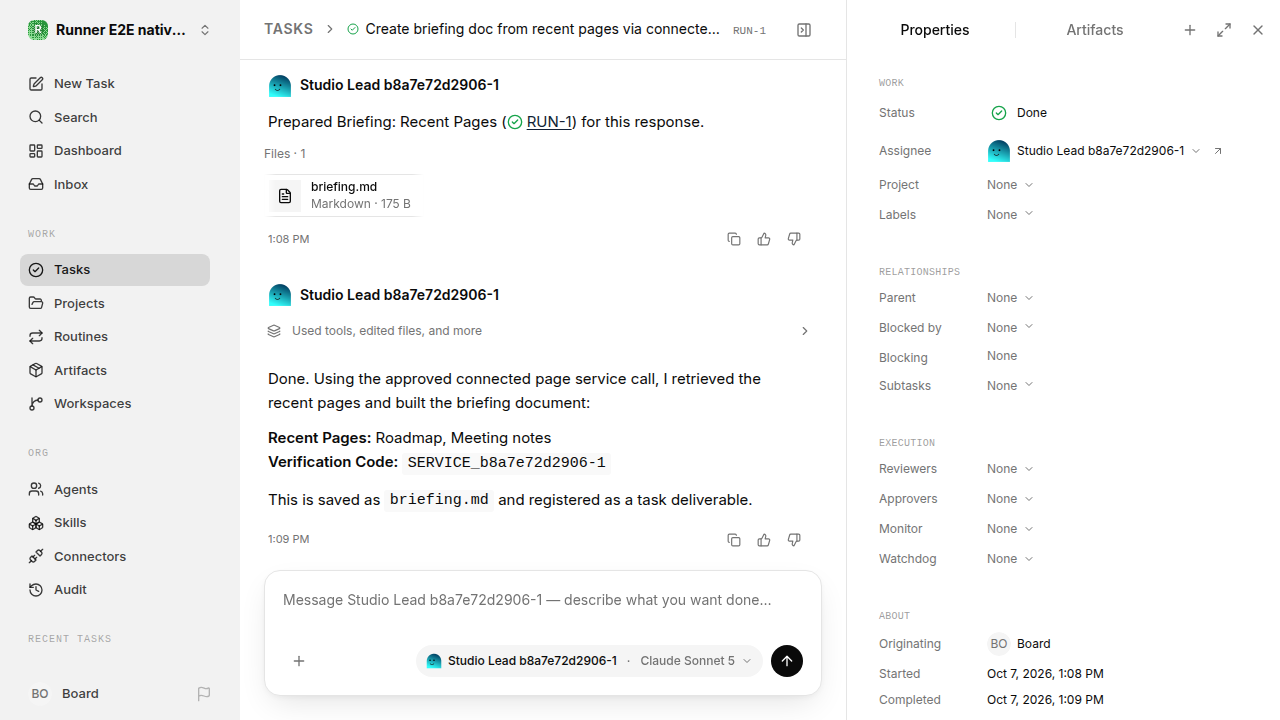Open the briefing.md file attachment

343,195
